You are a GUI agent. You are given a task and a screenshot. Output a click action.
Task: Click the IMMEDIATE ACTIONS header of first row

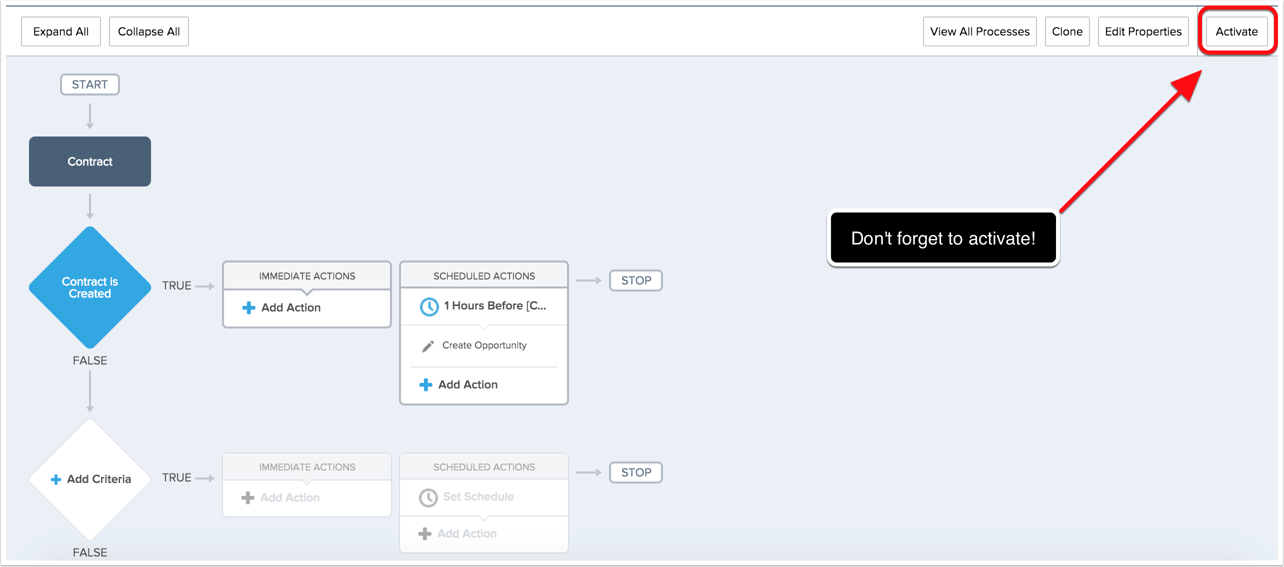pos(307,276)
